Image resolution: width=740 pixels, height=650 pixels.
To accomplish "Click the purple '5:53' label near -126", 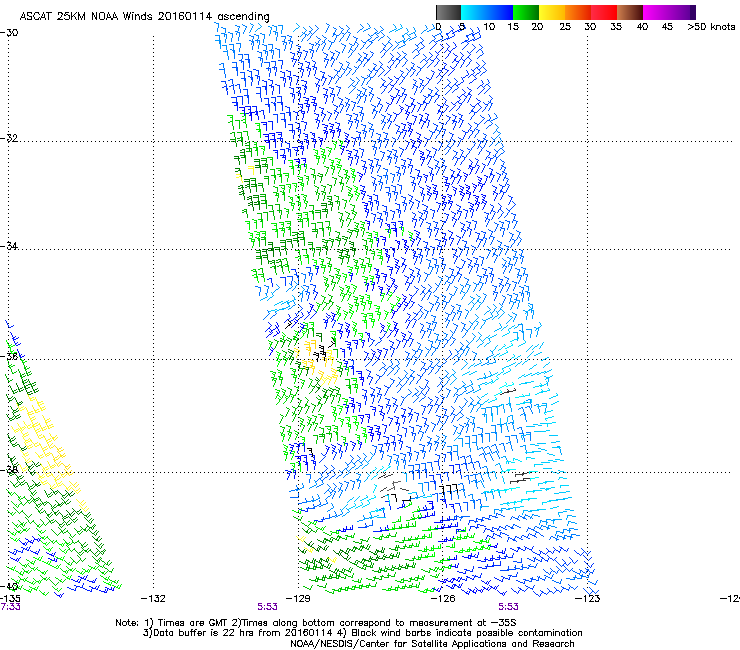I will 508,607.
